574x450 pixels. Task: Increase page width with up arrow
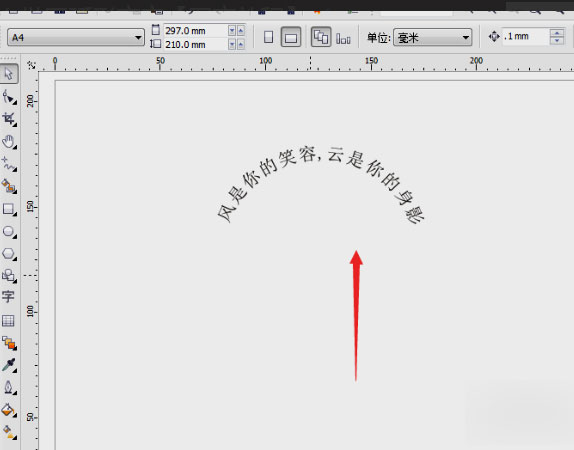point(241,31)
